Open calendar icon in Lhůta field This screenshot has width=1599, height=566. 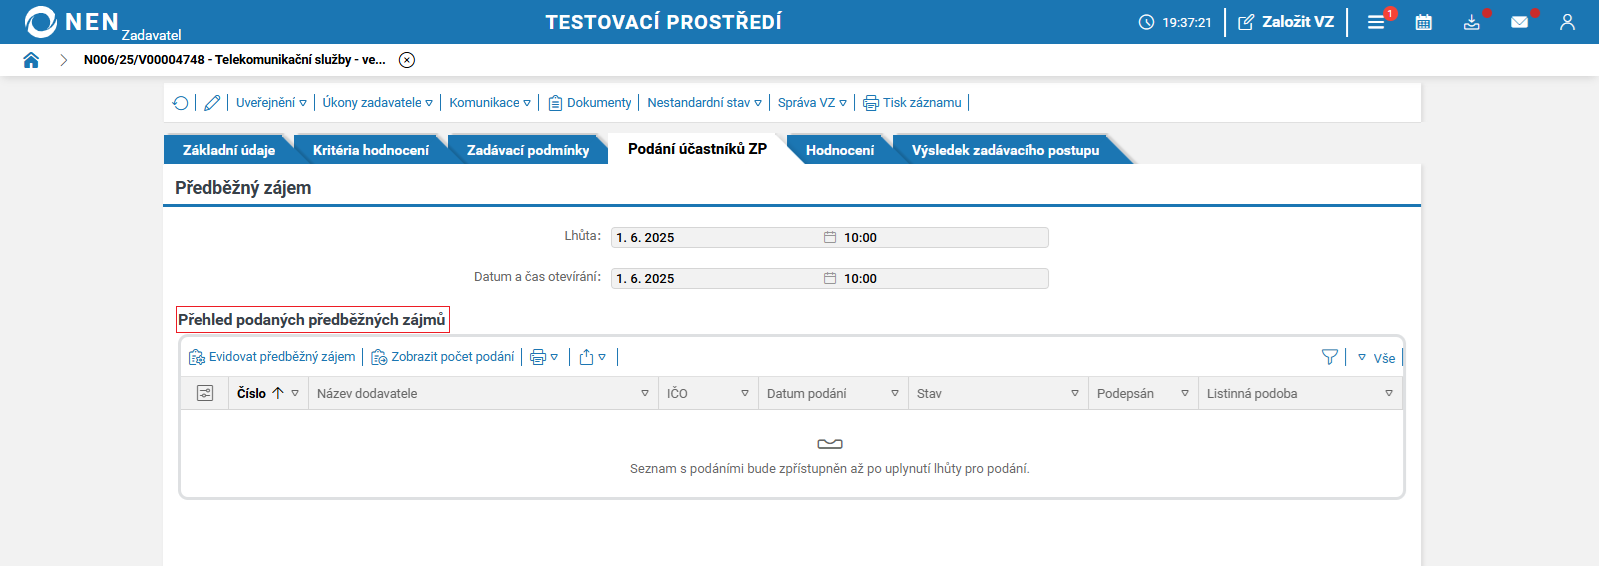coord(830,238)
